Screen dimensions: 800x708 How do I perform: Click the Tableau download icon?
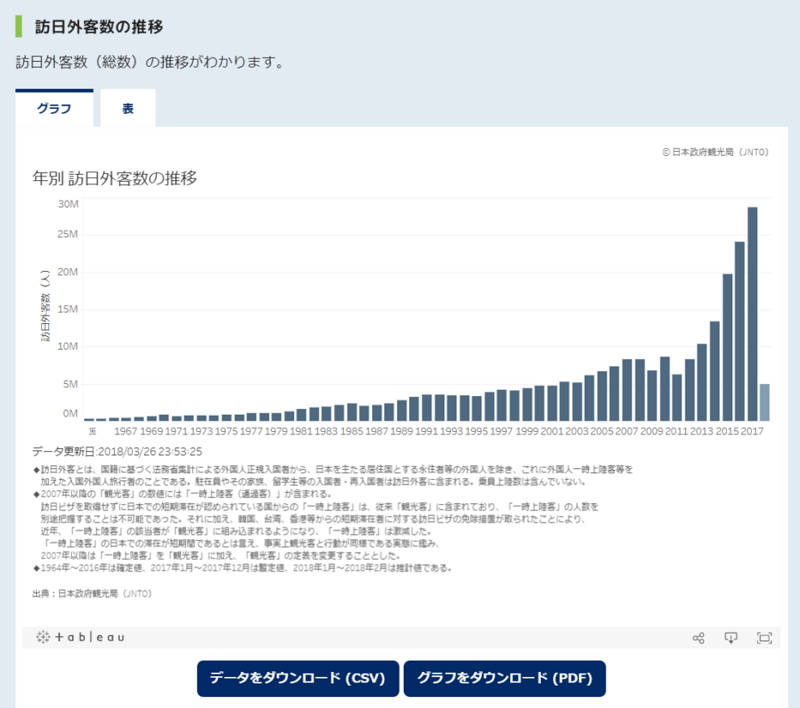pos(731,638)
